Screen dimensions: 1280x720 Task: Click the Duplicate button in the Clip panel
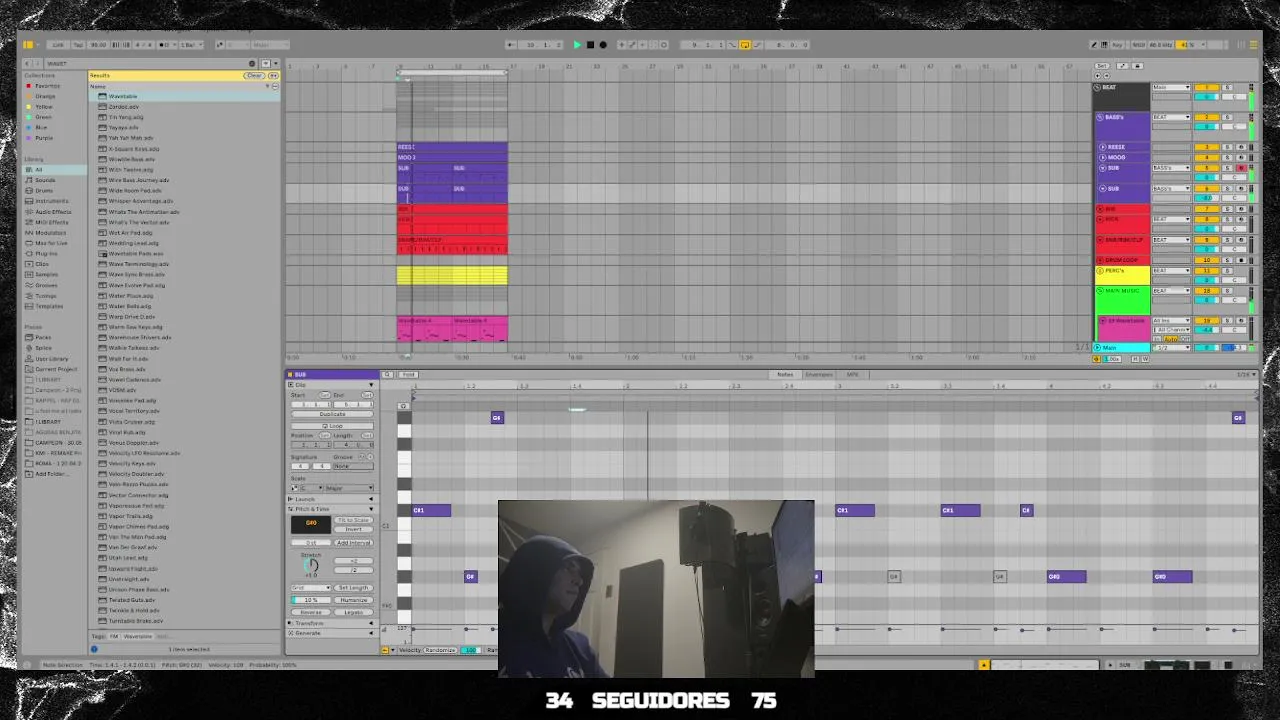tap(332, 414)
